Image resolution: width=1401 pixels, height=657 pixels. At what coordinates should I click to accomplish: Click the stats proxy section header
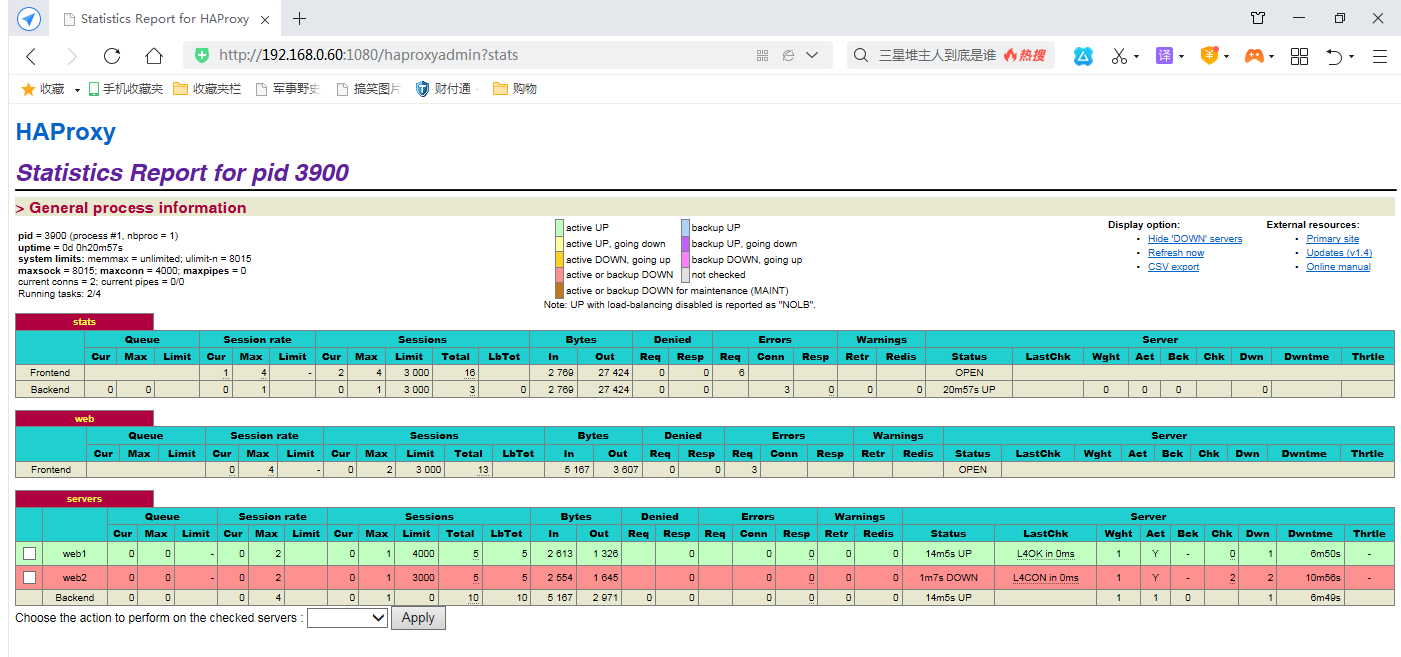click(x=84, y=322)
